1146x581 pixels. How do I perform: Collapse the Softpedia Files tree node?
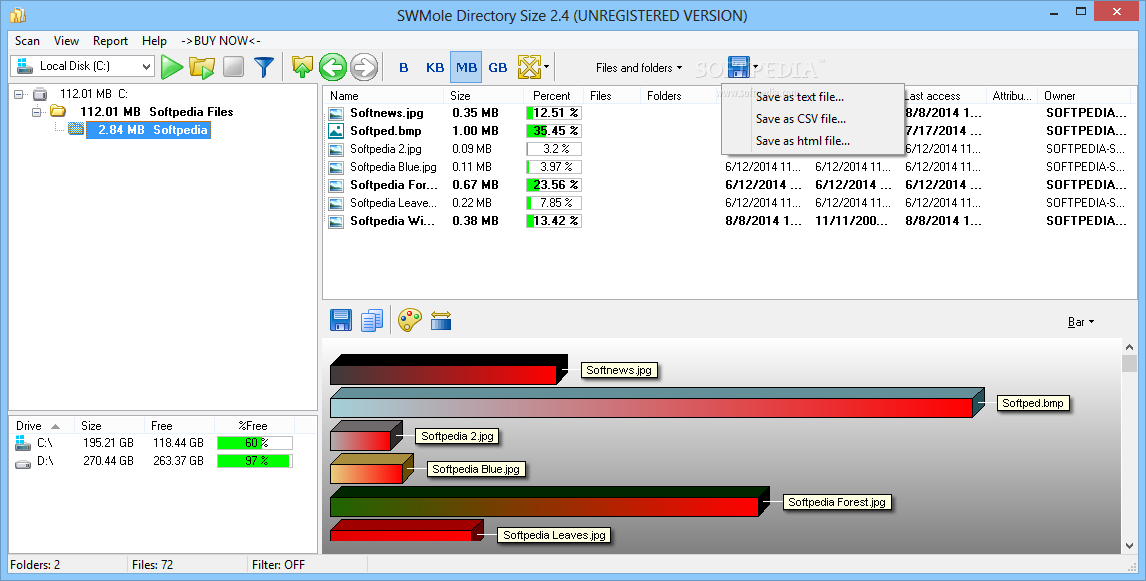point(37,112)
